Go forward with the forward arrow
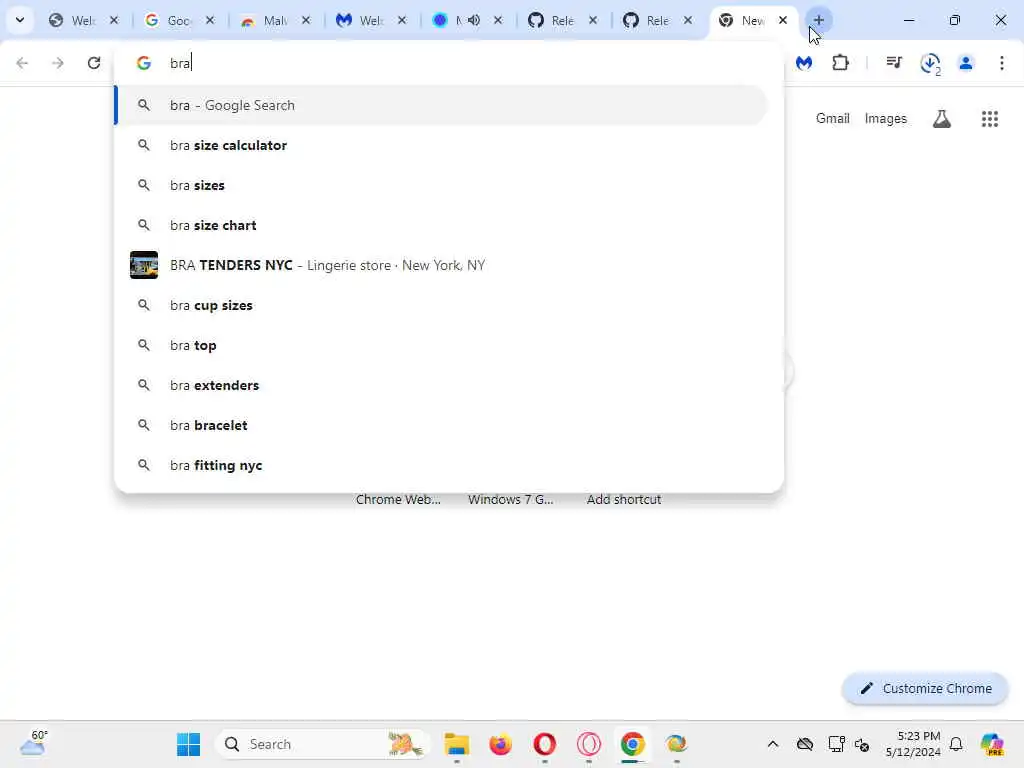Viewport: 1024px width, 768px height. click(58, 63)
